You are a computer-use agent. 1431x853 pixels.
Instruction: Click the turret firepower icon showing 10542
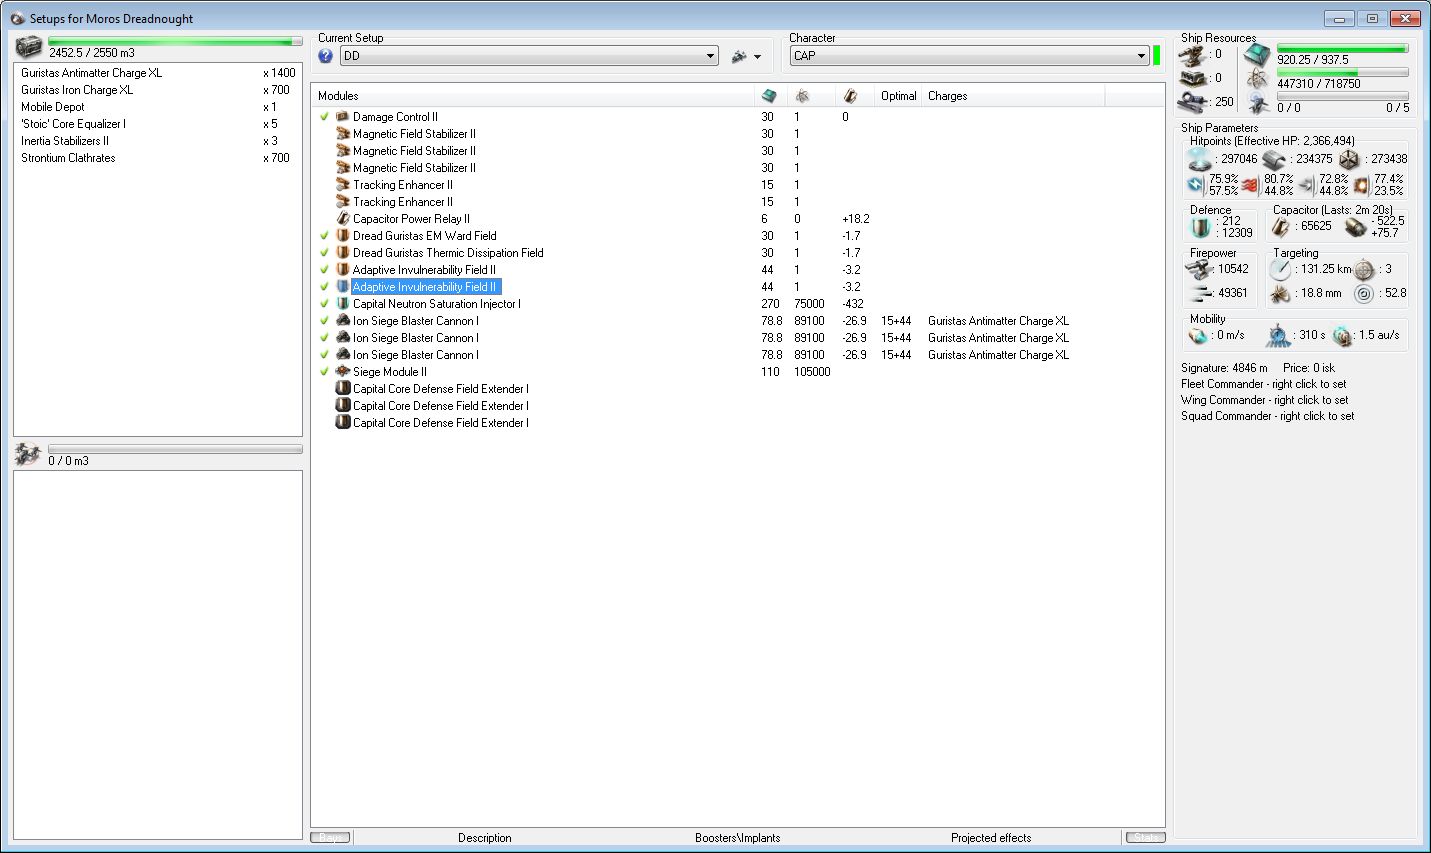pos(1199,269)
